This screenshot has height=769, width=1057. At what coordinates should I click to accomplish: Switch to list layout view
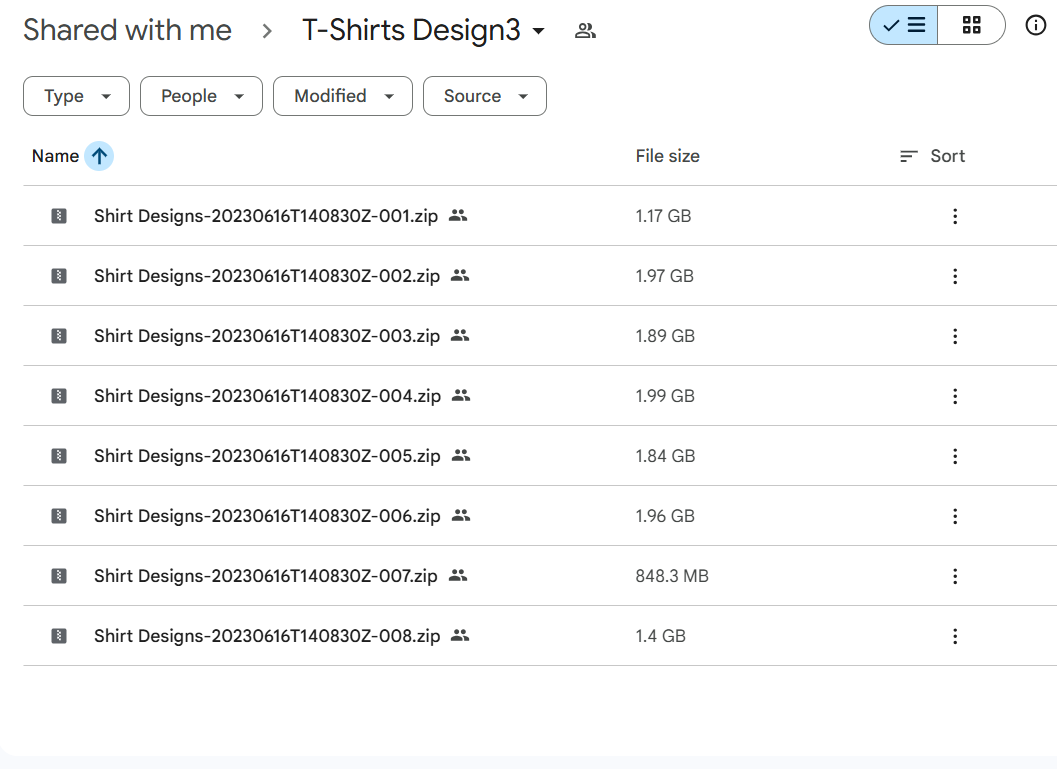click(903, 26)
